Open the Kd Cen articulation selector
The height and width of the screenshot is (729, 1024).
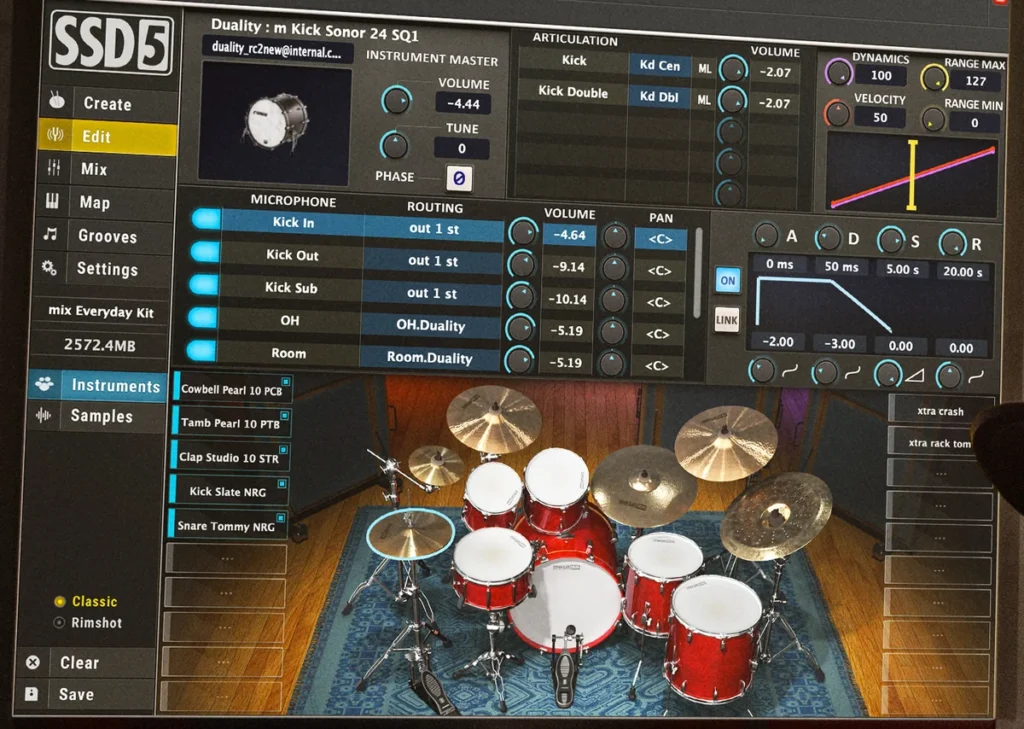(660, 65)
